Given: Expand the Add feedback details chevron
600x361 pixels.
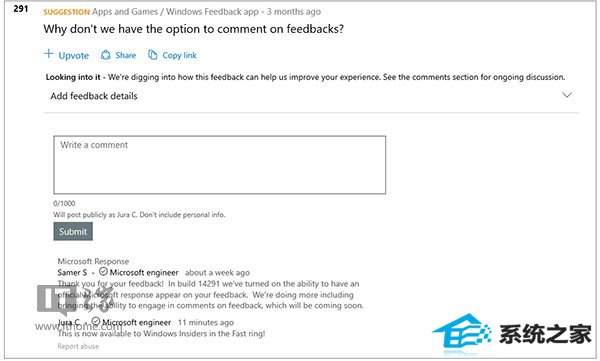Looking at the screenshot, I should point(567,95).
